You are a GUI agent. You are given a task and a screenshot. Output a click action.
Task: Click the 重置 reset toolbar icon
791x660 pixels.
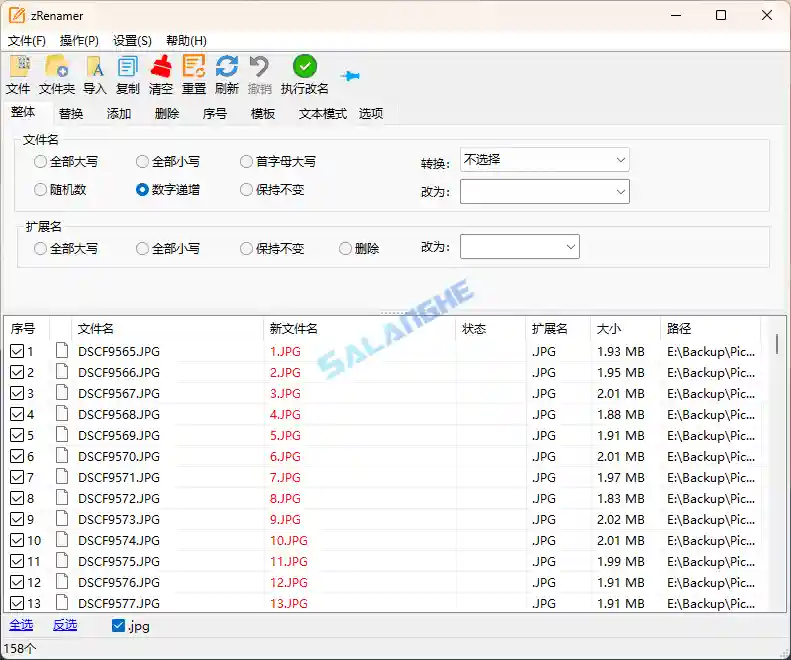pyautogui.click(x=194, y=67)
